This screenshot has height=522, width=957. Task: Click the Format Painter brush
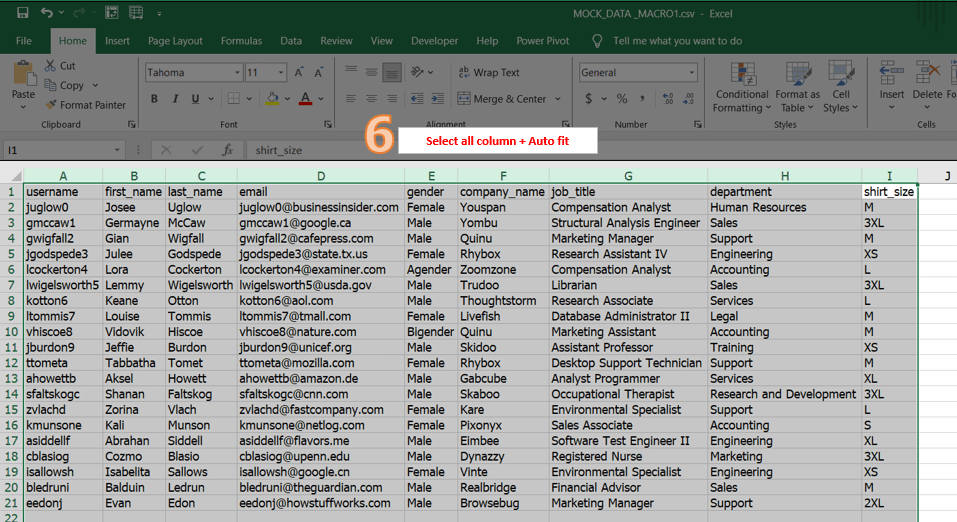click(x=52, y=105)
